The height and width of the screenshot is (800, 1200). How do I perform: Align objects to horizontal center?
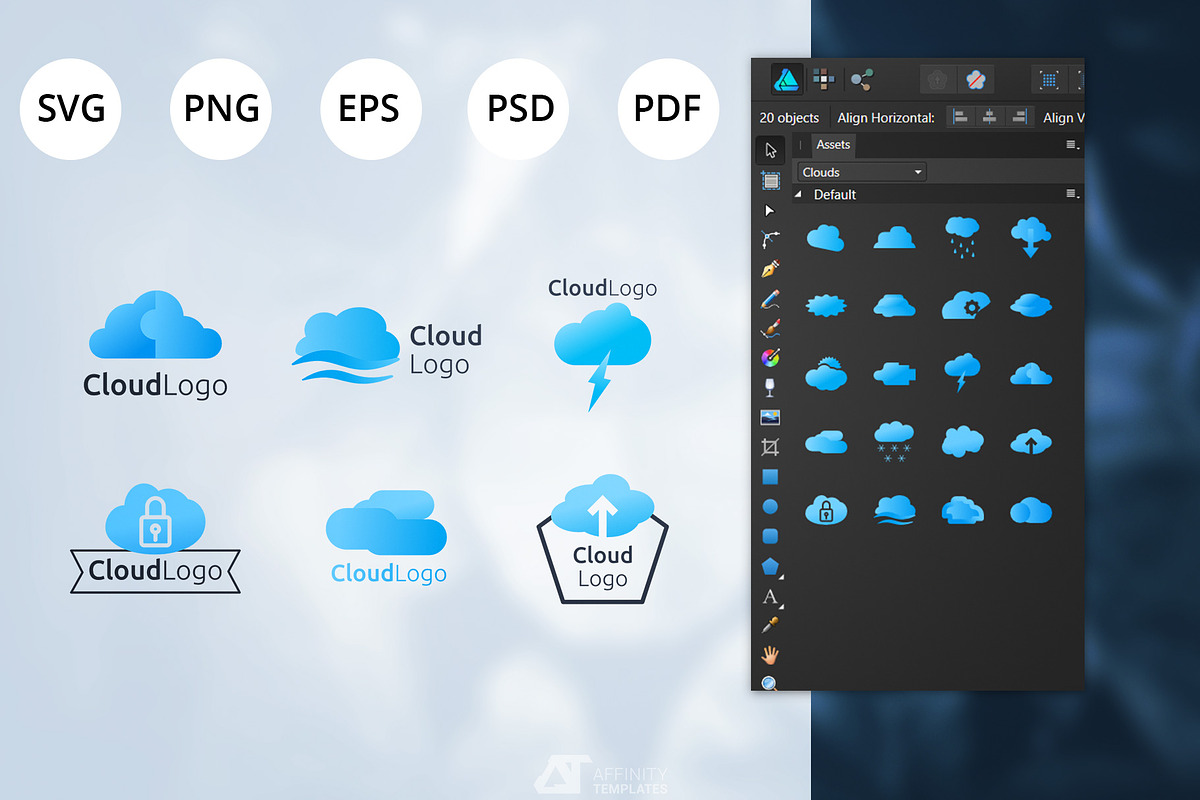[989, 117]
